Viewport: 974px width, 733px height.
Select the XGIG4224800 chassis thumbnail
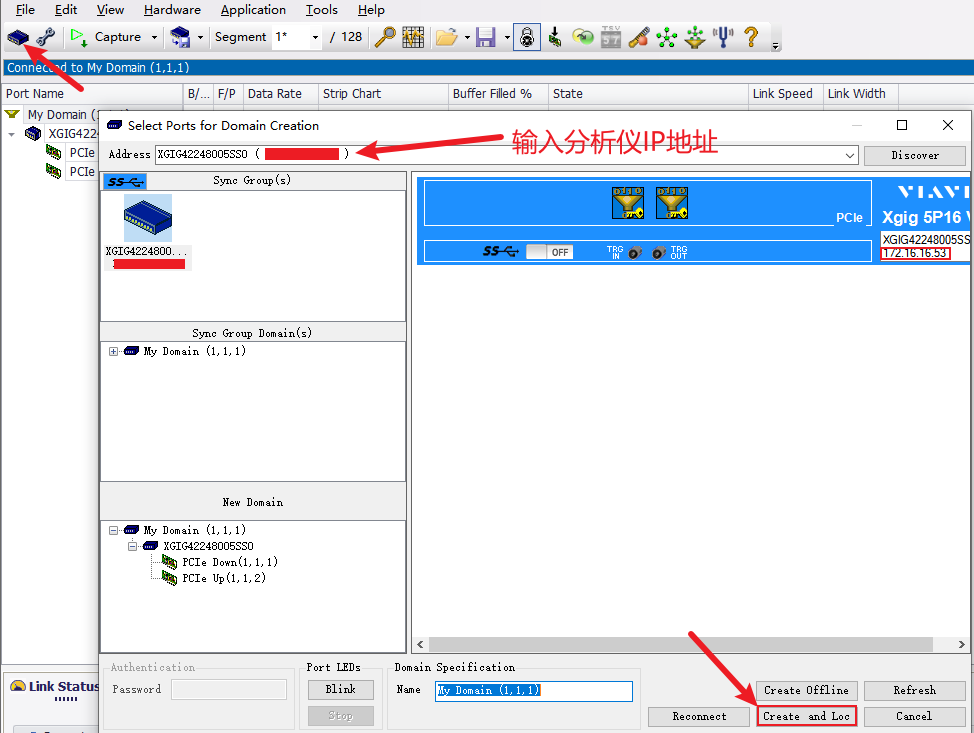[148, 218]
